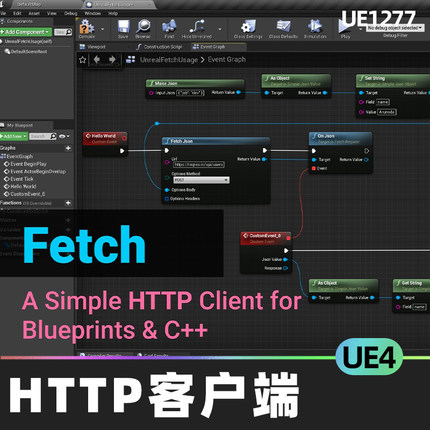430x430 pixels.
Task: Open the eye view options dropdown
Action: (x=64, y=136)
